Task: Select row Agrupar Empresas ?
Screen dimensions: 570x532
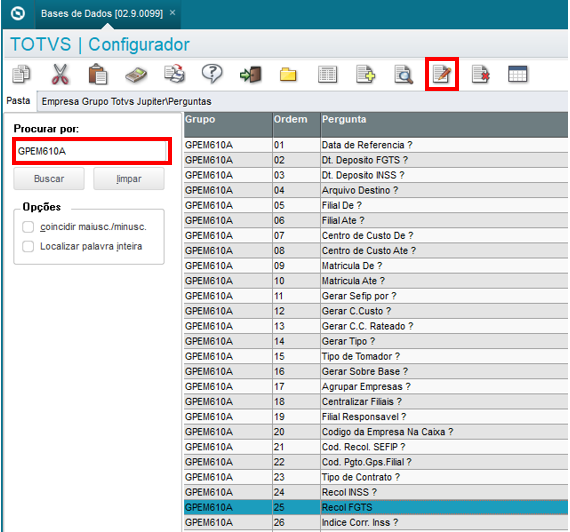Action: point(376,387)
